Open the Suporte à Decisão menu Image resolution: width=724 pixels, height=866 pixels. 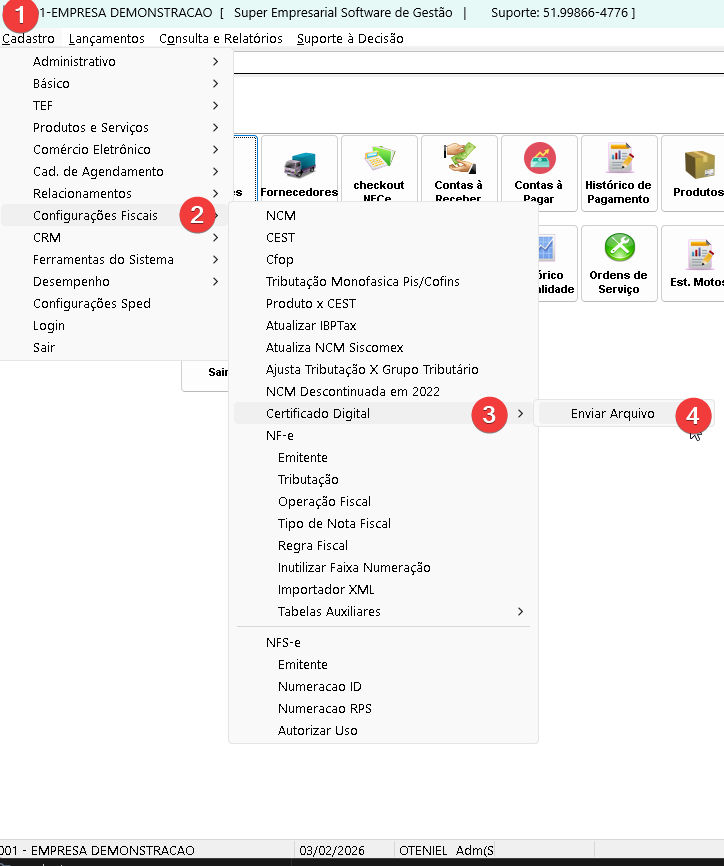[x=350, y=38]
